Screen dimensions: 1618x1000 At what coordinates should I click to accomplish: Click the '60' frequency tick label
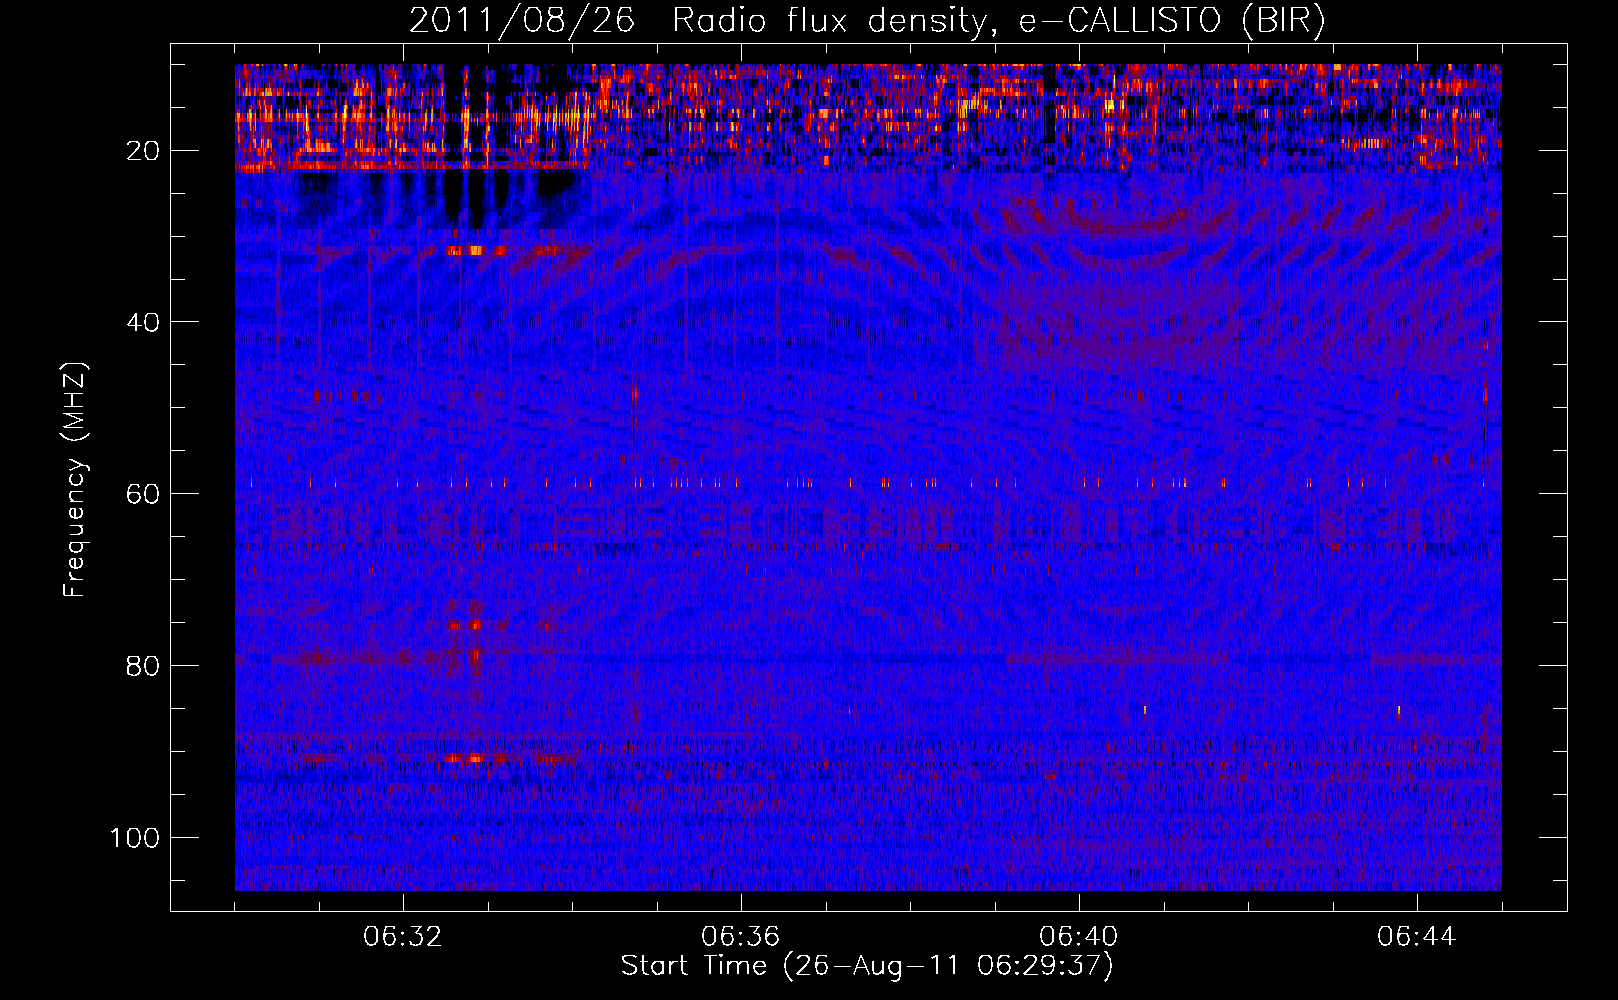(x=143, y=494)
